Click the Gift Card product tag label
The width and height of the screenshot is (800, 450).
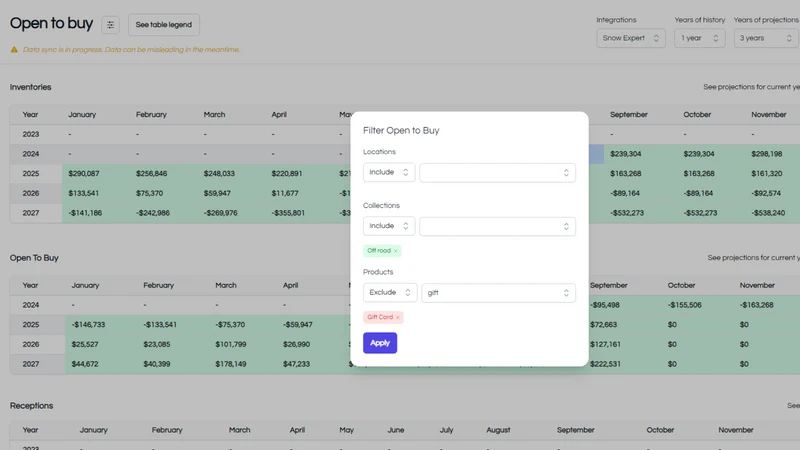pos(380,317)
